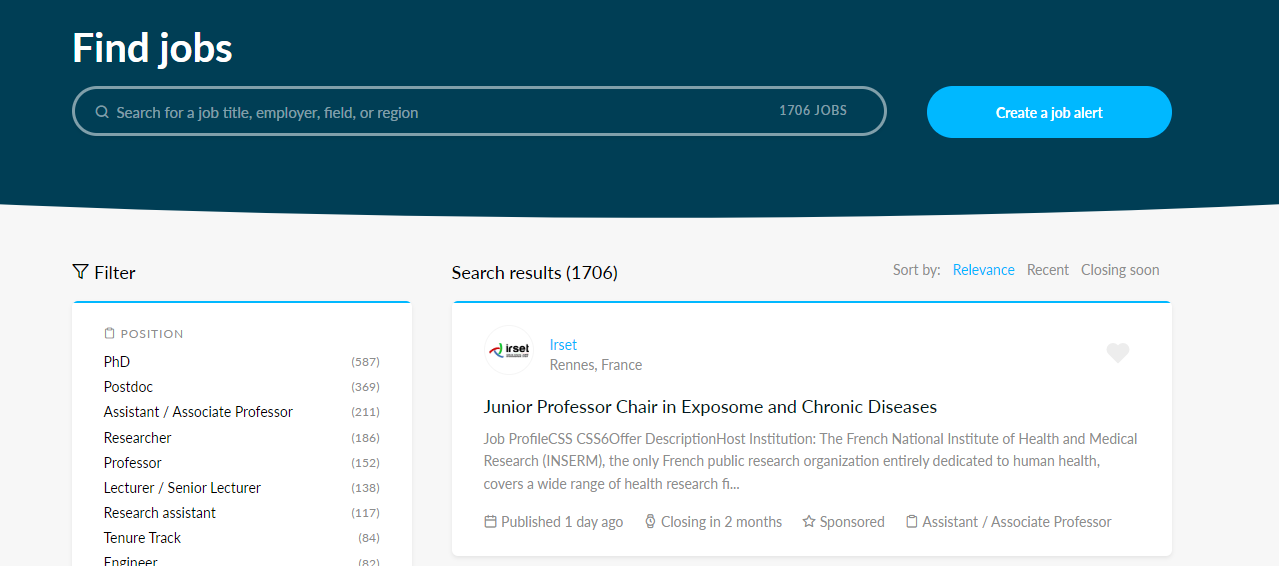Select Lecturer / Senior Lecturer filter
This screenshot has width=1279, height=566.
[182, 488]
